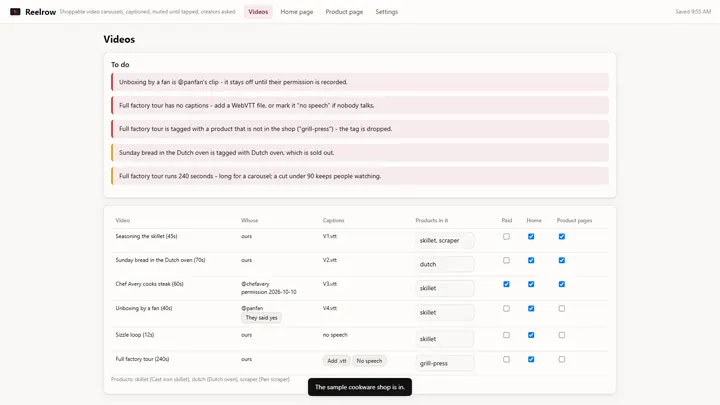720x405 pixels.
Task: Uncheck Home for Seasoning the skillet
Action: tap(531, 236)
